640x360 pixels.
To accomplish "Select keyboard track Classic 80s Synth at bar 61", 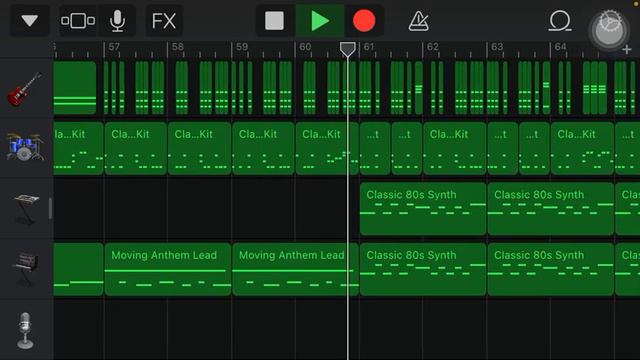I will pyautogui.click(x=423, y=209).
